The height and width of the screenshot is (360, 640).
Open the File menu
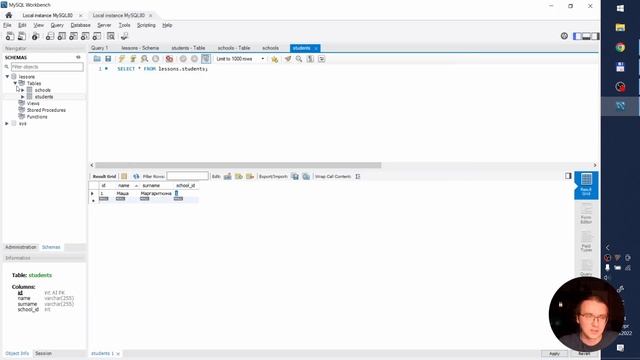pos(7,25)
